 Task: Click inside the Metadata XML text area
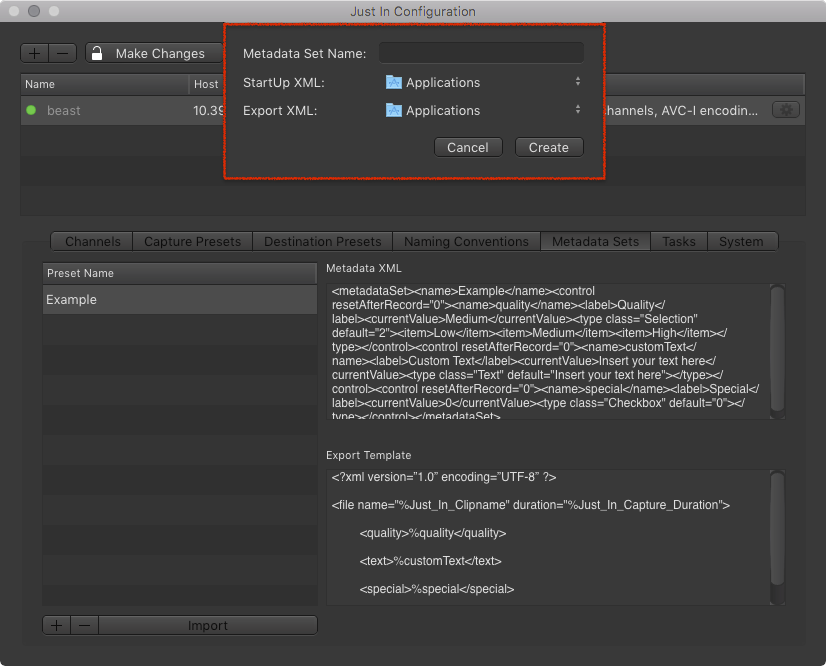[548, 351]
